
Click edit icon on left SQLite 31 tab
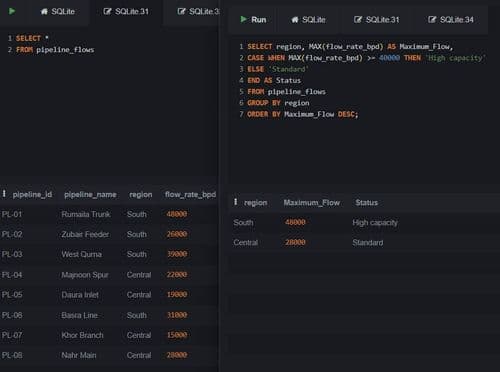click(107, 12)
